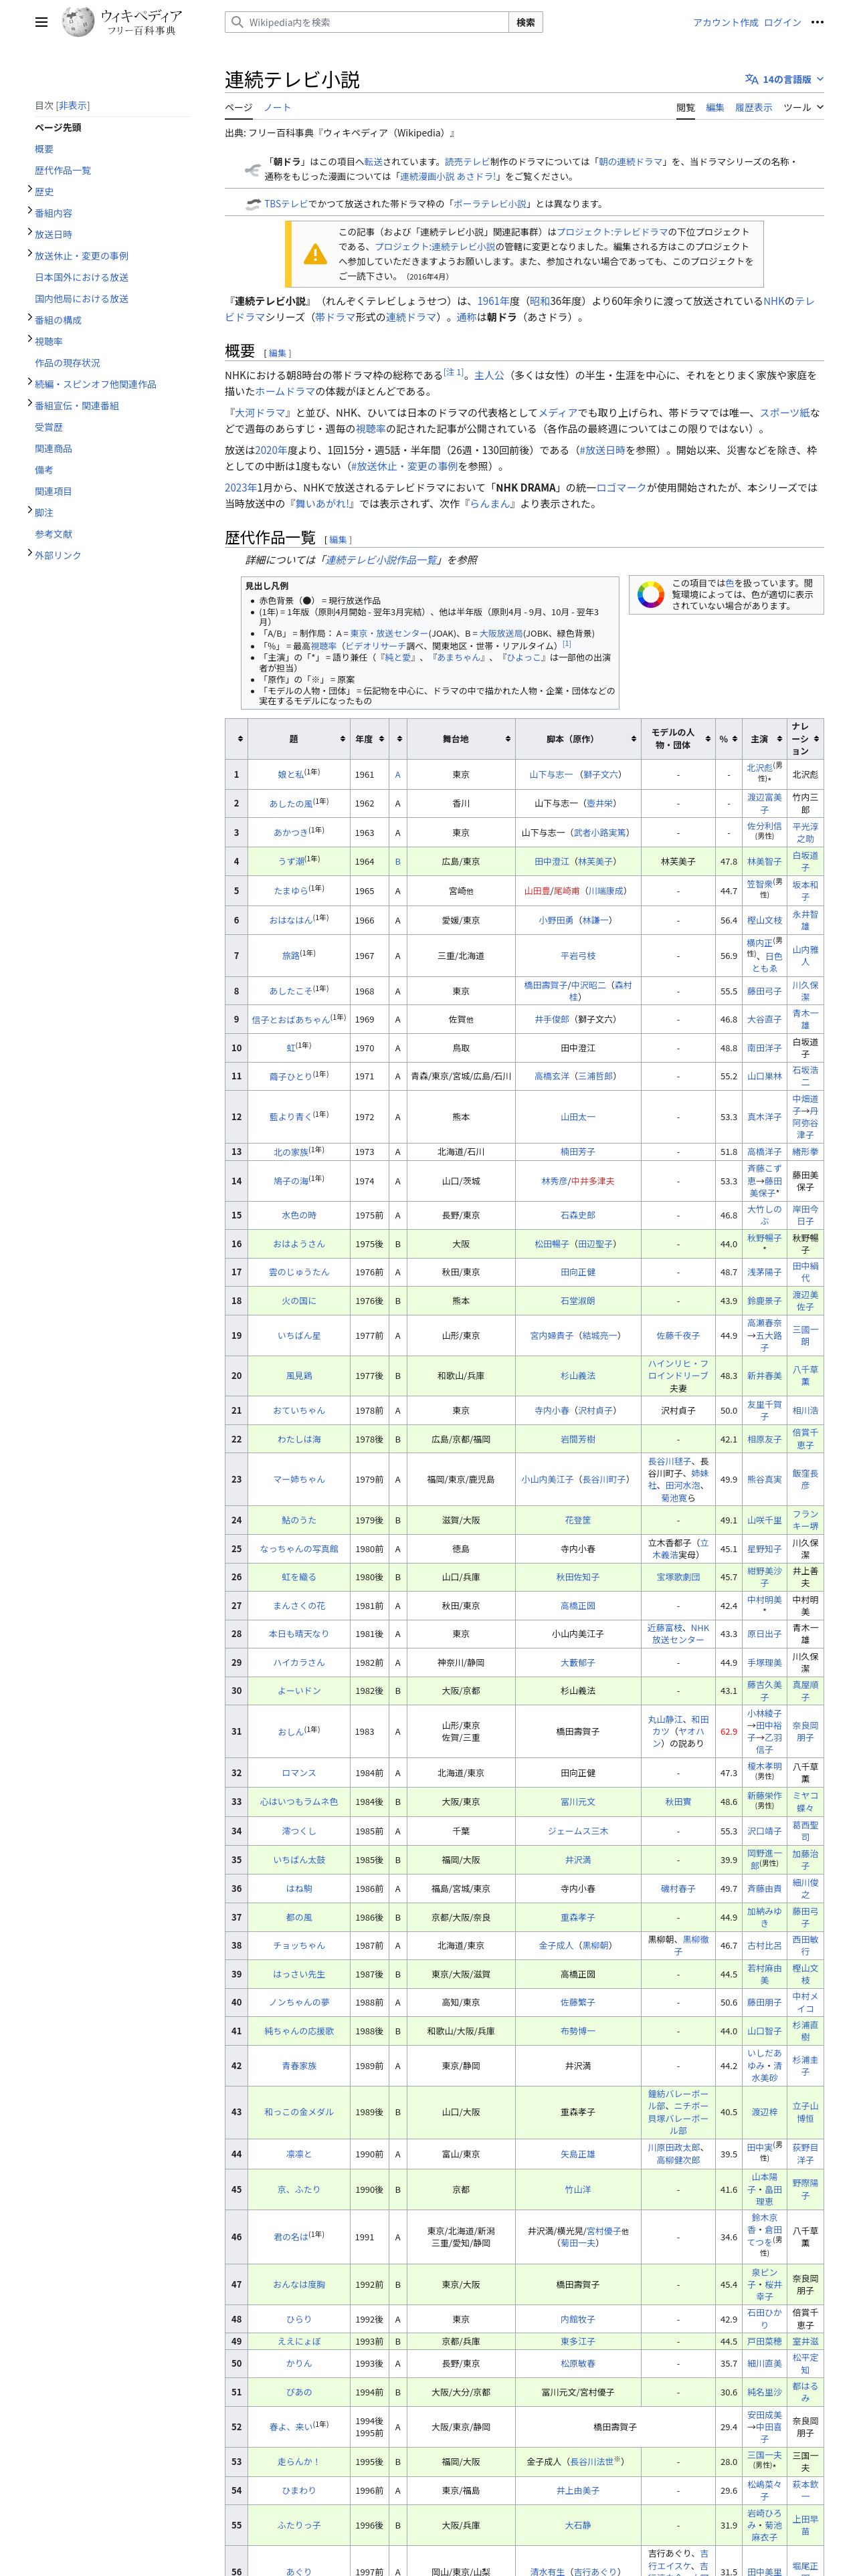Expand 外部リンク section in contents
859x2576 pixels.
point(29,553)
